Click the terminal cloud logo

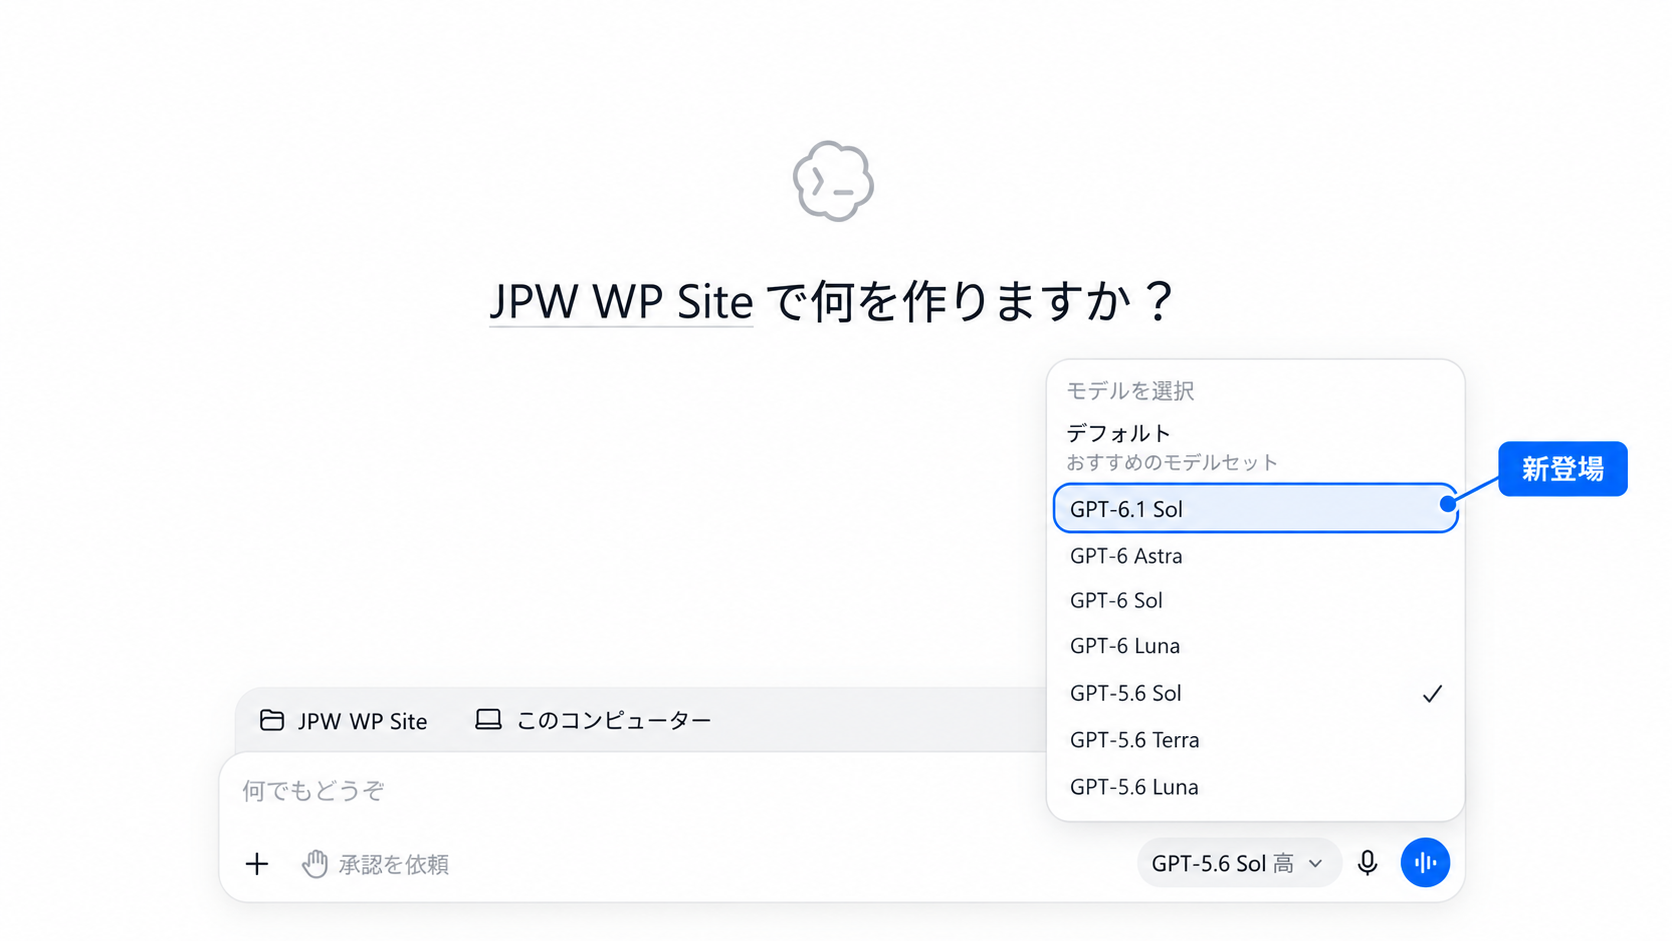[833, 181]
